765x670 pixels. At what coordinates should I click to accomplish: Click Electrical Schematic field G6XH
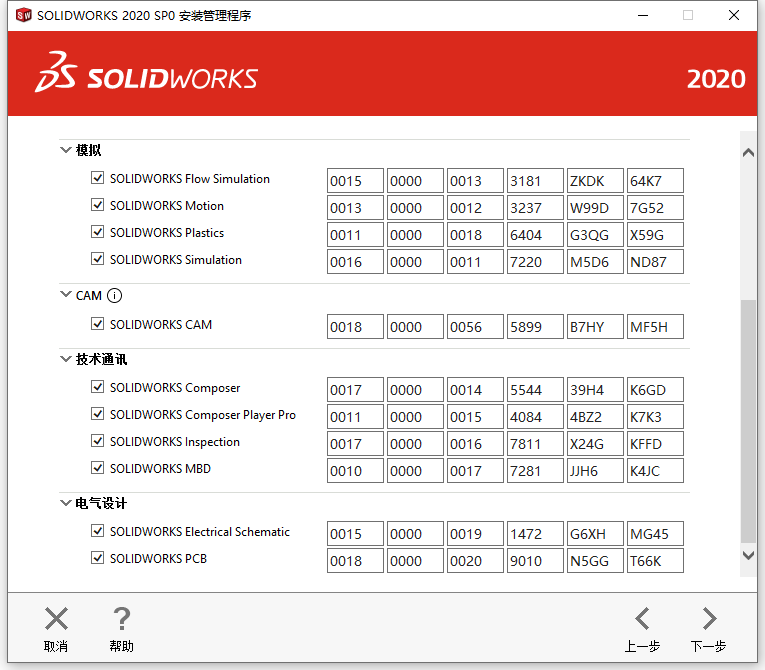tap(595, 533)
